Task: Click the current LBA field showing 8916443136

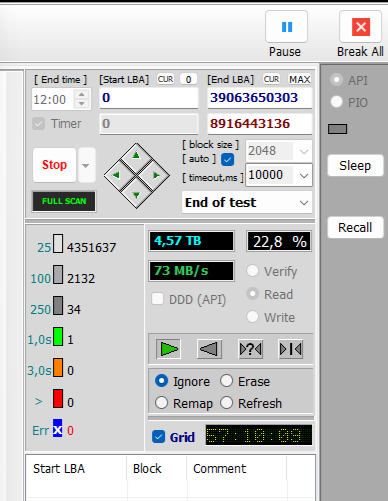Action: (x=260, y=124)
